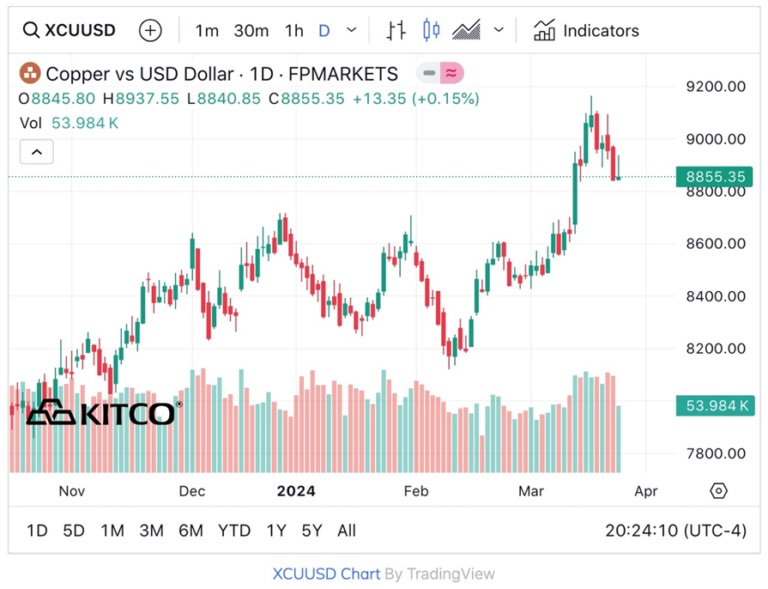Click the copper symbol logo icon
Image resolution: width=768 pixels, height=589 pixels.
tap(29, 73)
